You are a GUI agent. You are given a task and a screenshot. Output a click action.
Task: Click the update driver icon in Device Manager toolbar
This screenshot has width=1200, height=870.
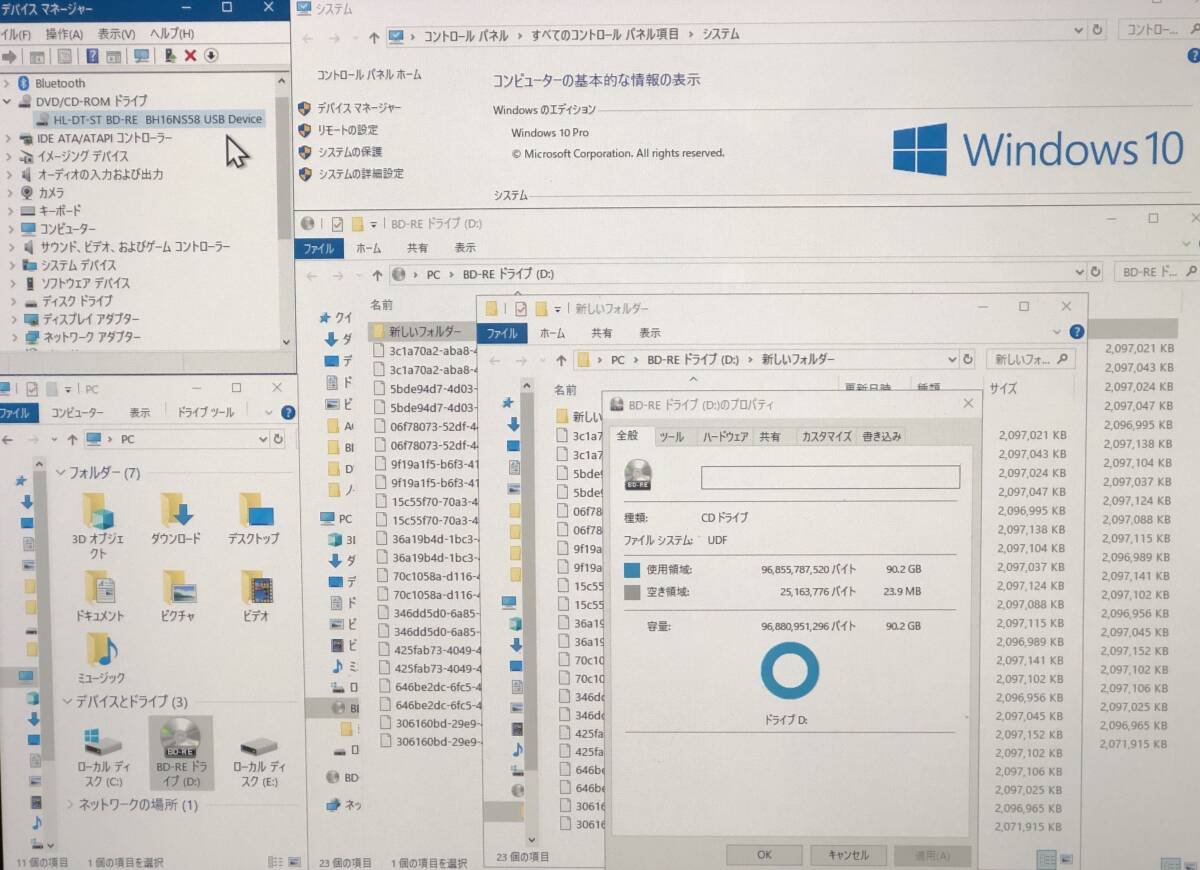170,56
